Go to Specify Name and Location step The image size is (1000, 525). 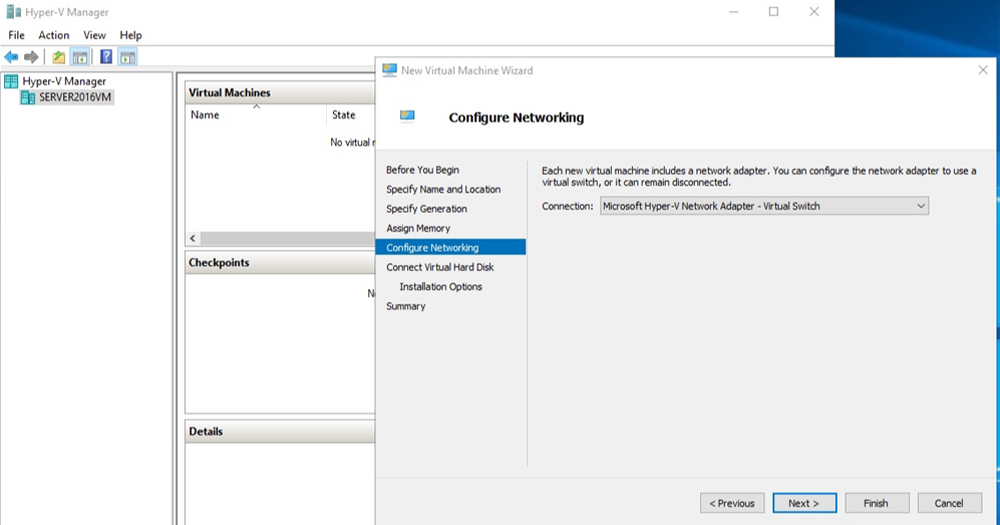pos(443,189)
